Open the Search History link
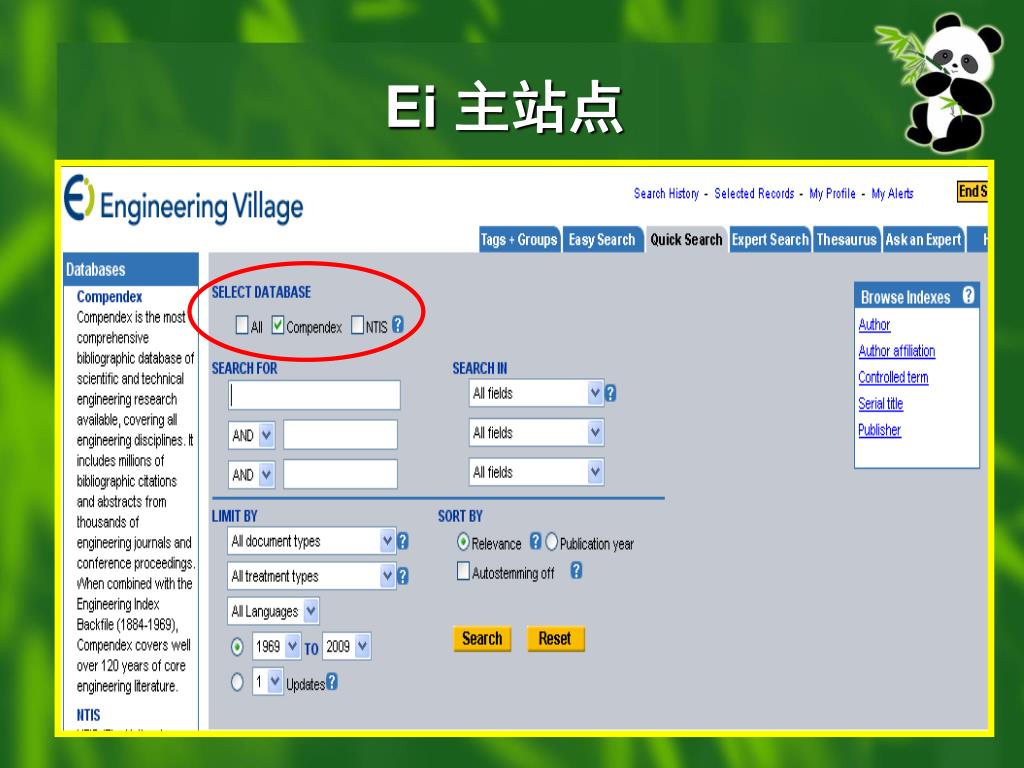This screenshot has height=768, width=1024. [666, 193]
